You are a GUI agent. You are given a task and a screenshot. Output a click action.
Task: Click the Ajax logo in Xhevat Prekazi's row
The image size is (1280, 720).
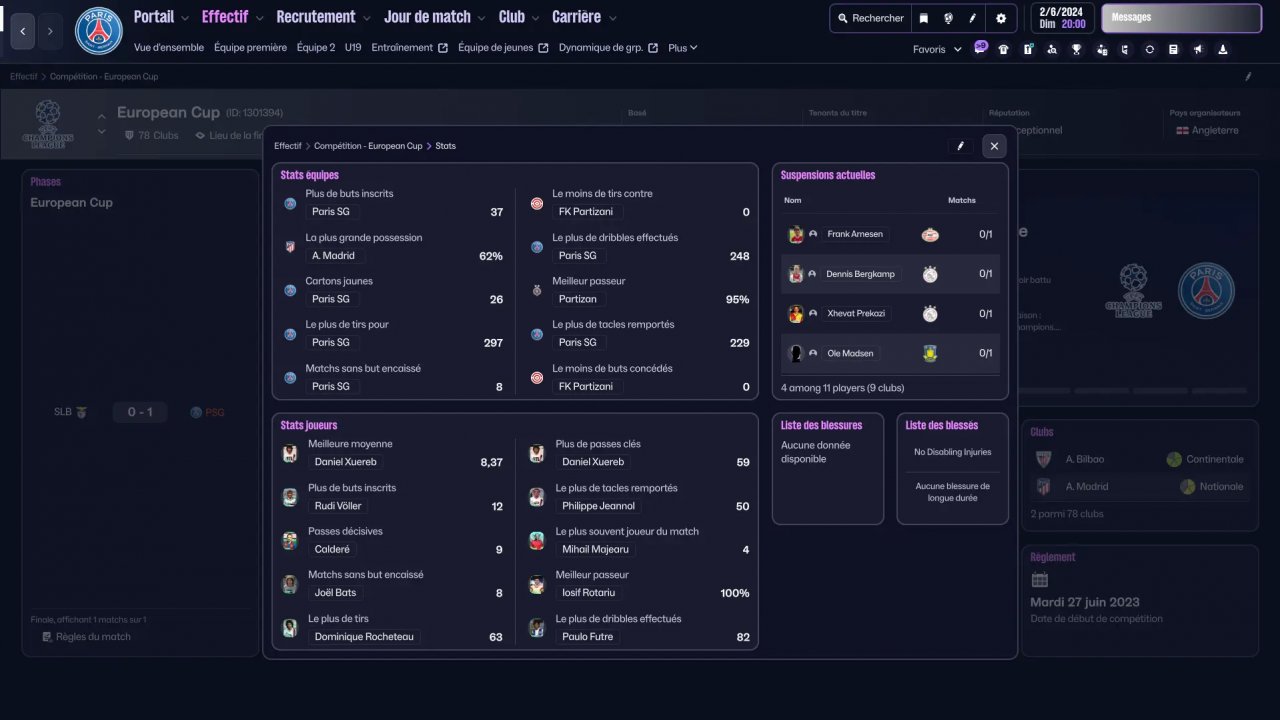pos(930,314)
